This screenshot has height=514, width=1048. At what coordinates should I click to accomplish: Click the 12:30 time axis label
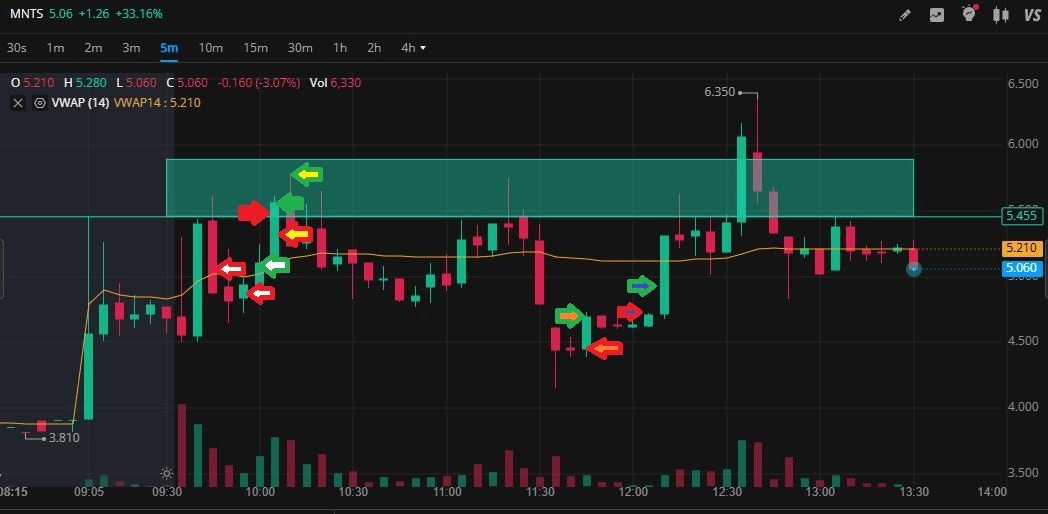pos(727,492)
